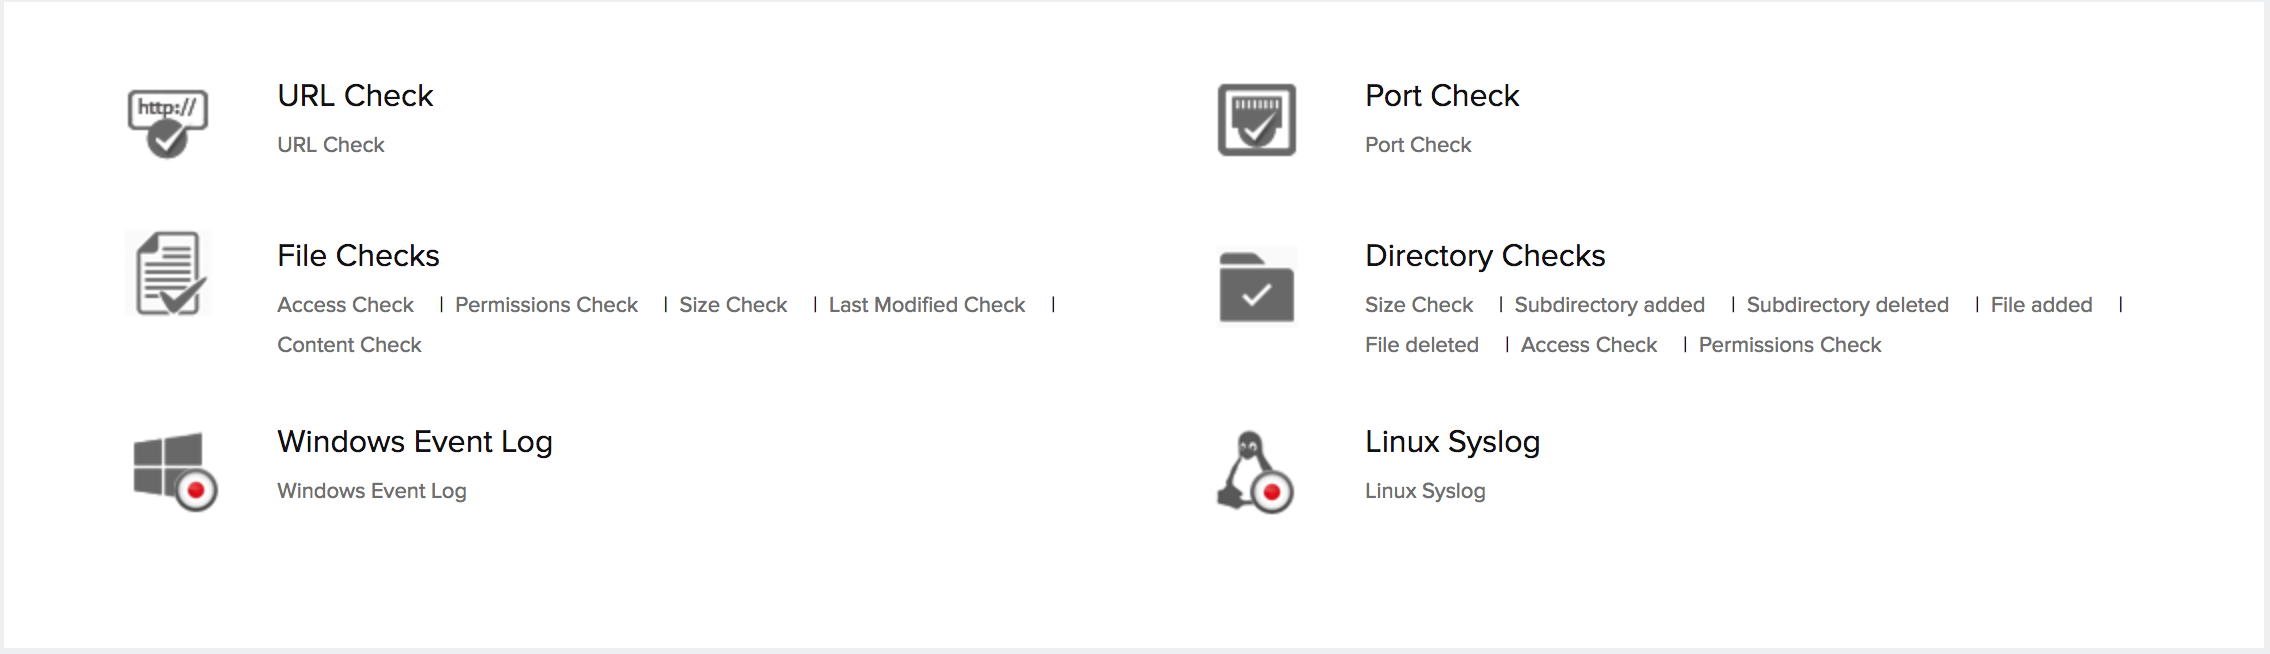Choose the File added link

click(2041, 305)
